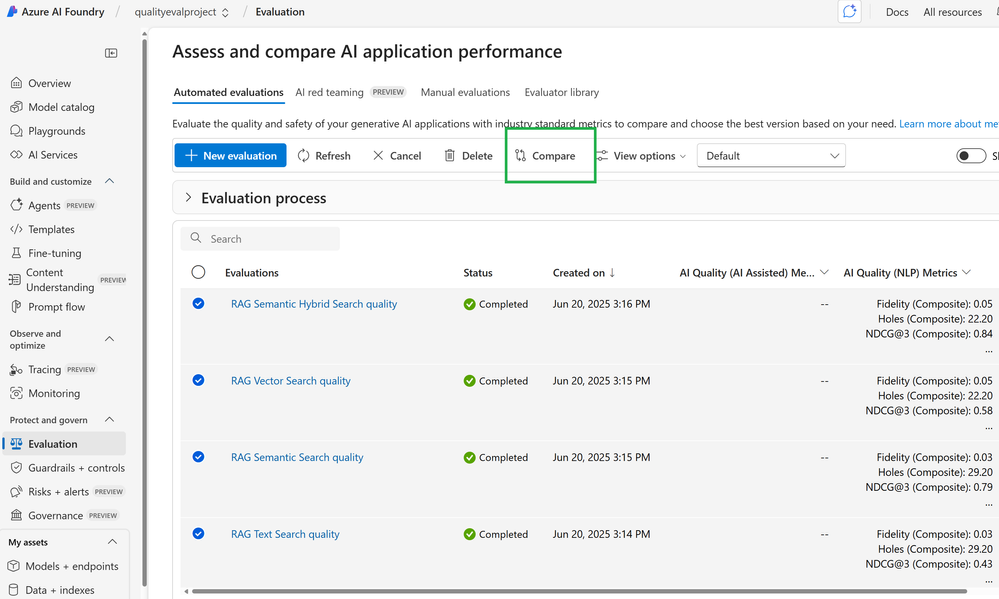Uncheck RAG Semantic Hybrid Search quality row
This screenshot has height=599, width=999.
[198, 304]
